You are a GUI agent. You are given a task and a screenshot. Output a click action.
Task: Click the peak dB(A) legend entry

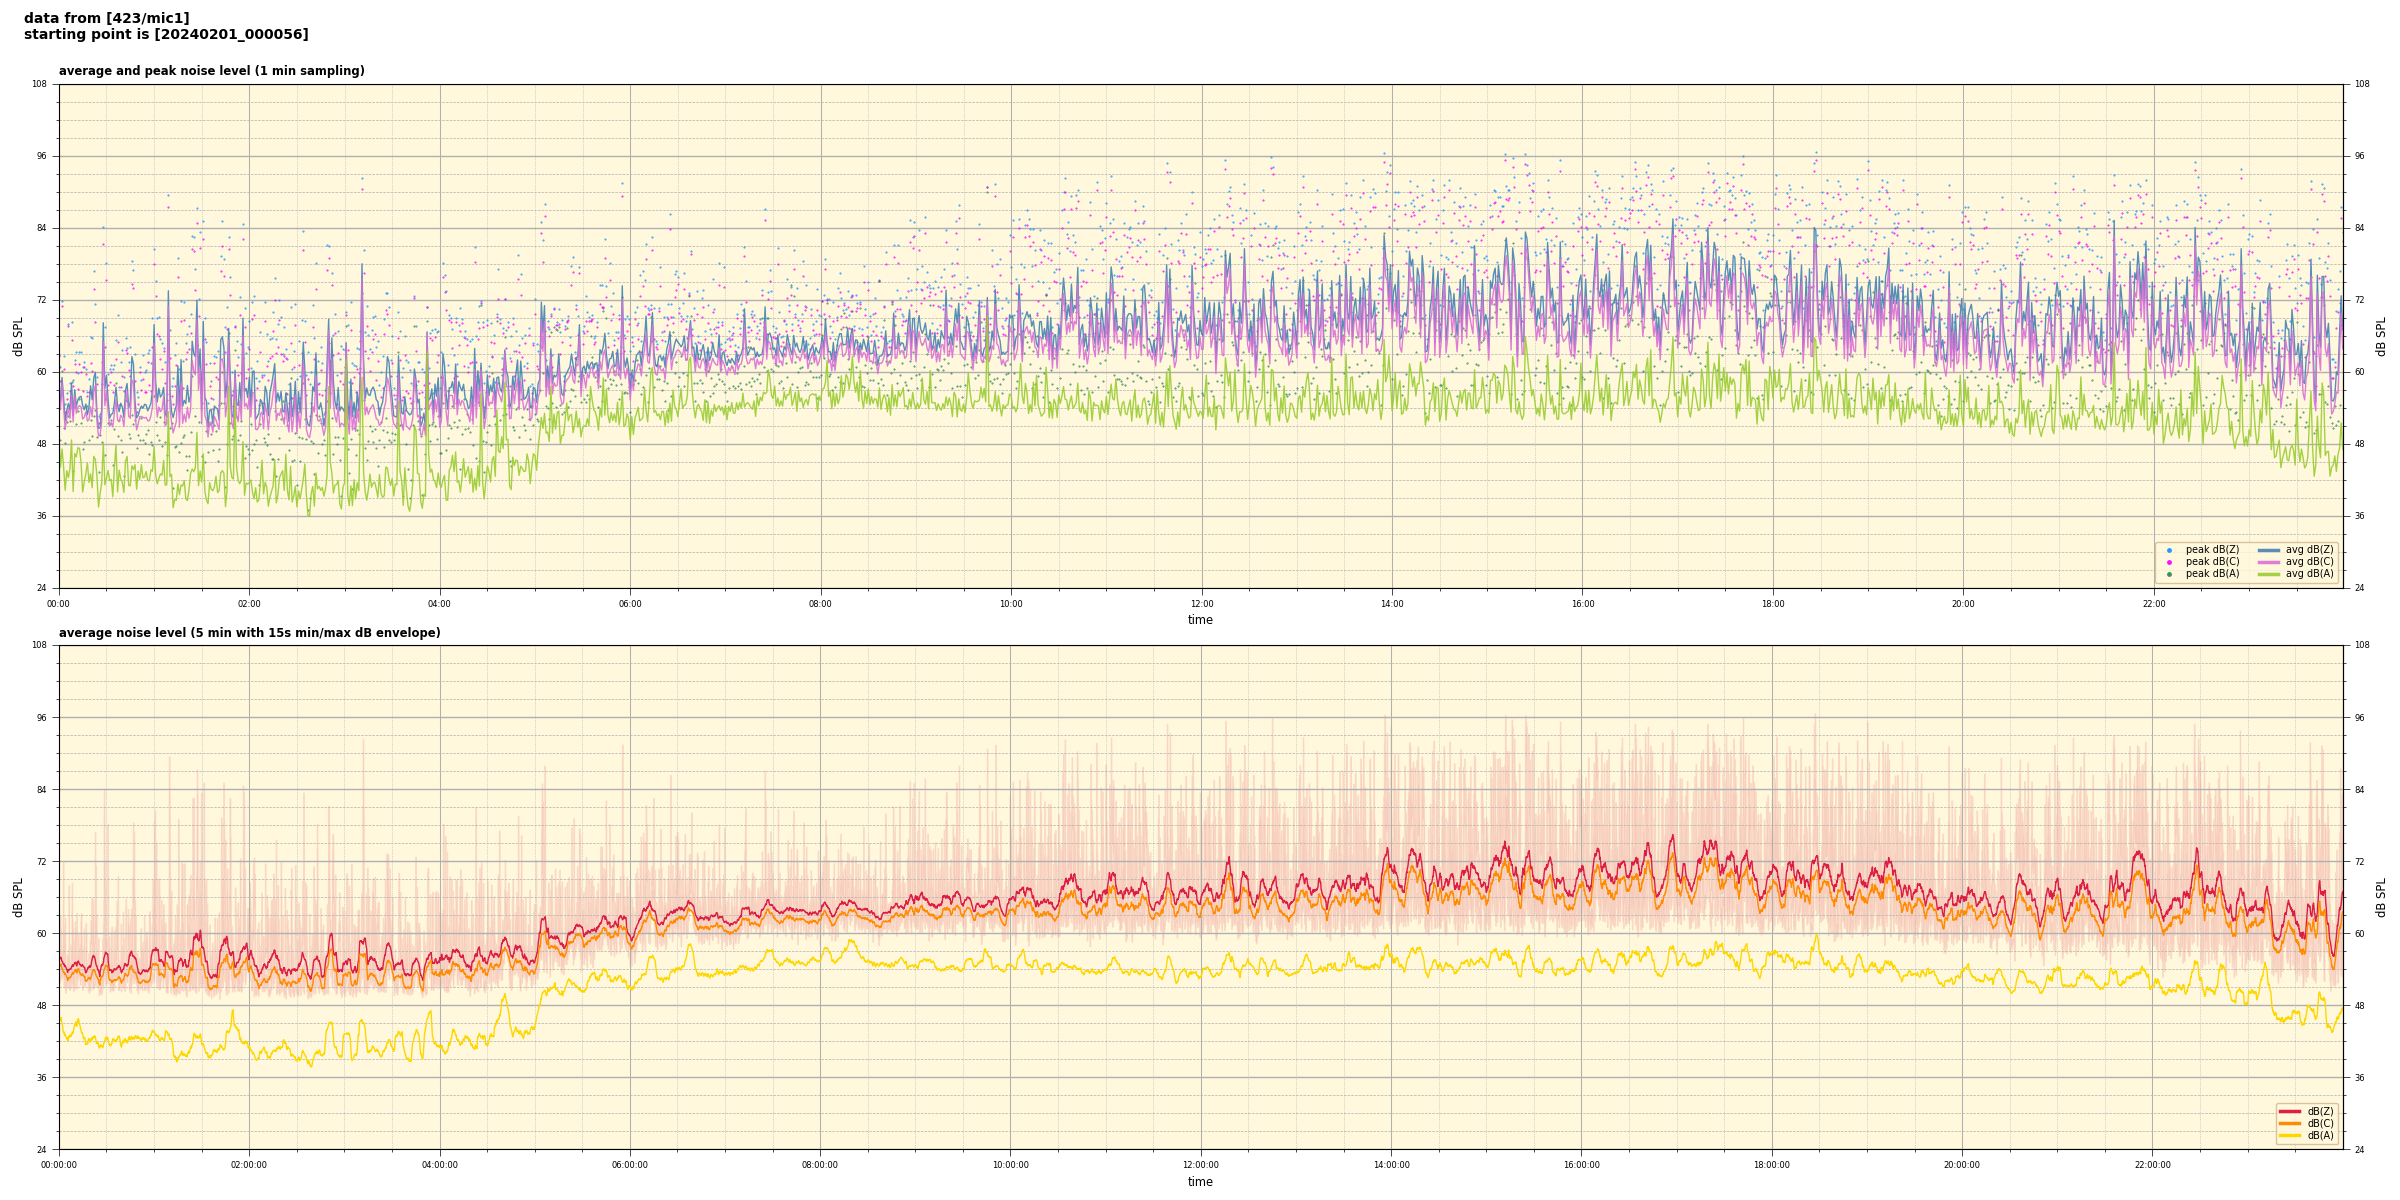(x=2211, y=574)
